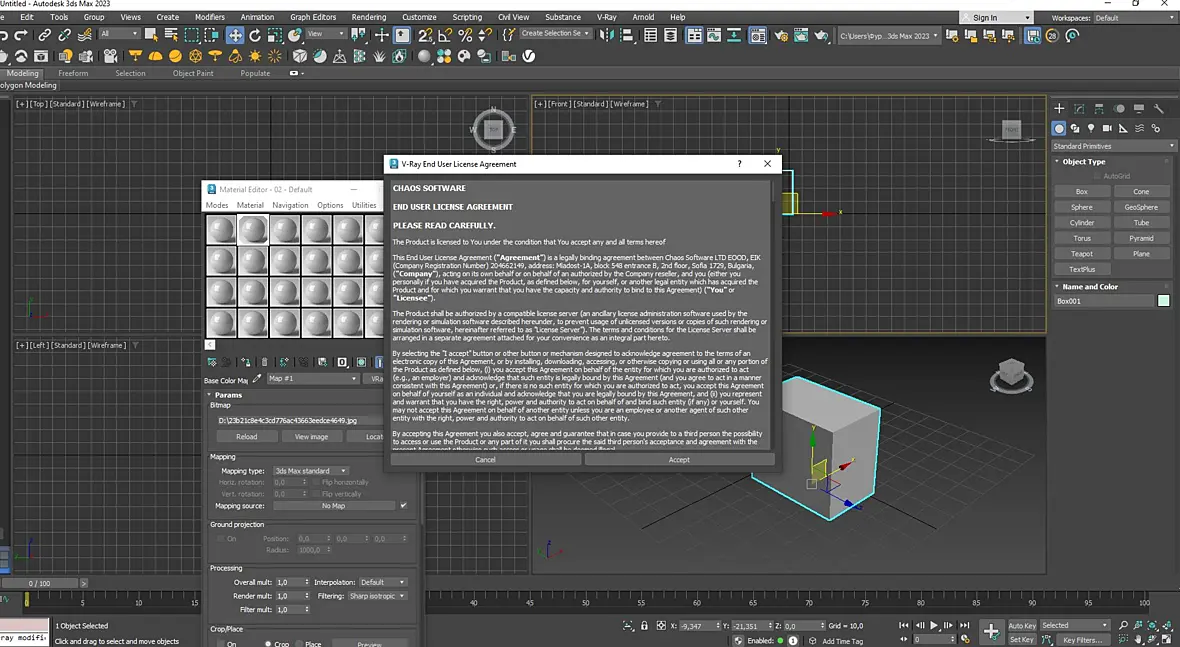This screenshot has height=647, width=1180.
Task: Toggle the Angle Snap icon
Action: tap(445, 35)
